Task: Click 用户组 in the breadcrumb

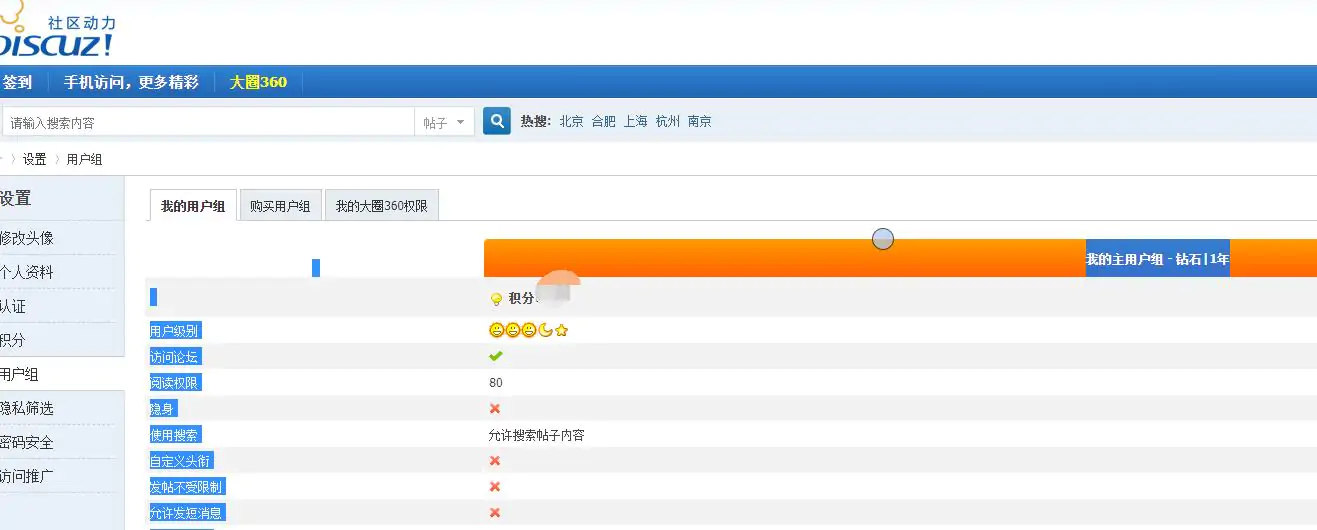Action: (x=85, y=159)
